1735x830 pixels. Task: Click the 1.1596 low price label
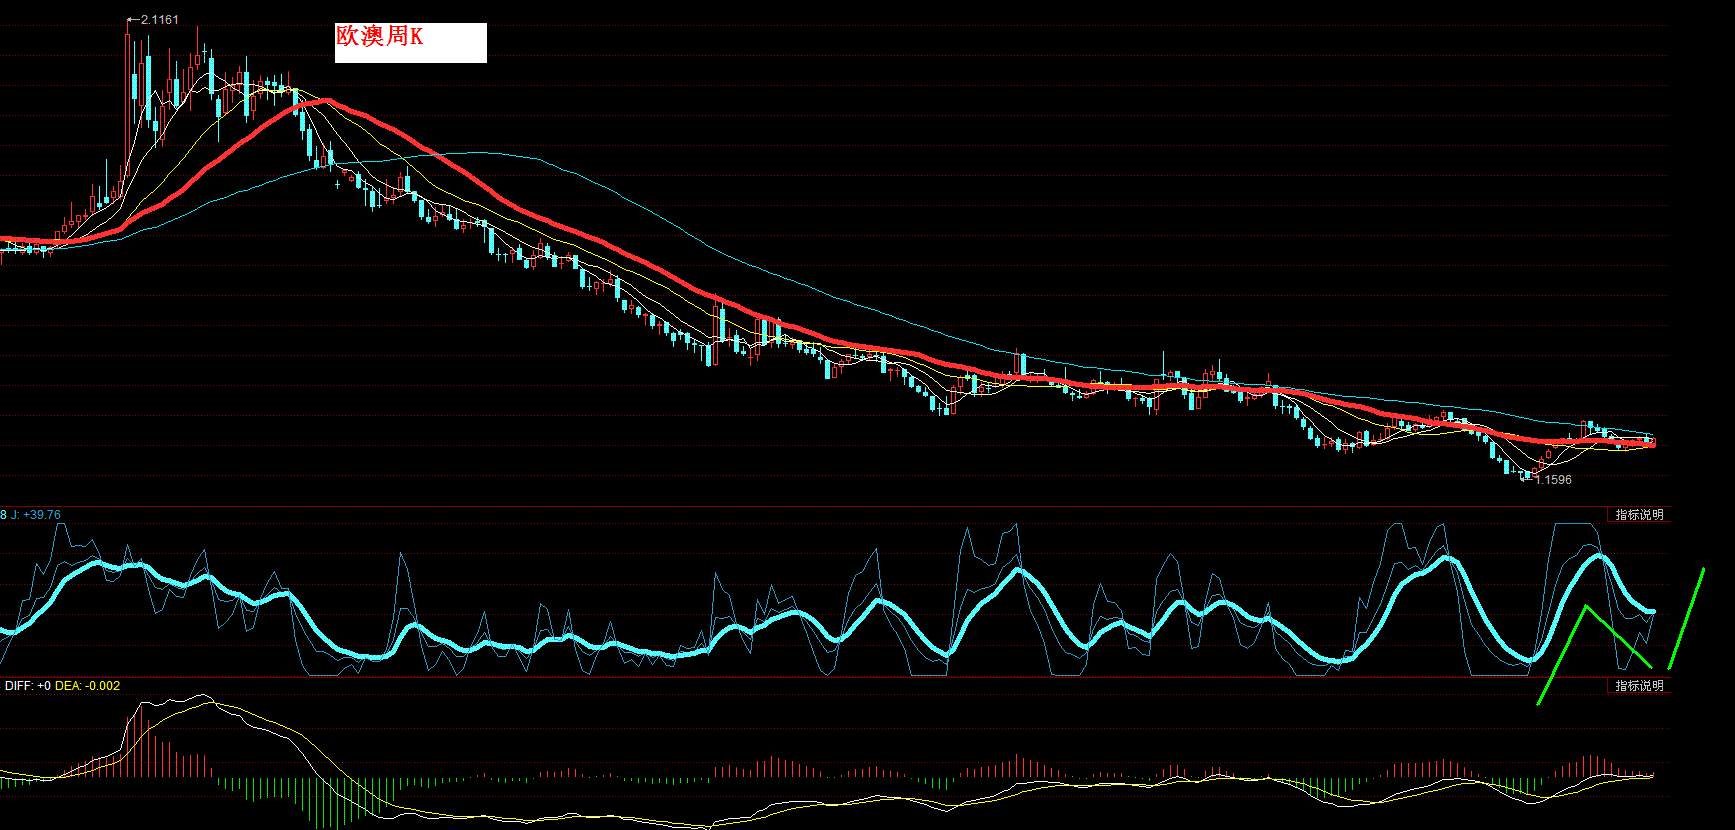point(1553,480)
